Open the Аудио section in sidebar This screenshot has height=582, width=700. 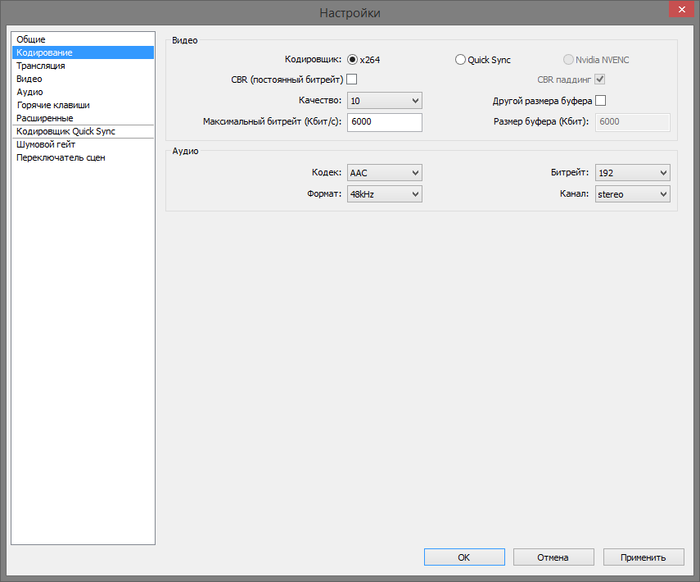pyautogui.click(x=83, y=92)
